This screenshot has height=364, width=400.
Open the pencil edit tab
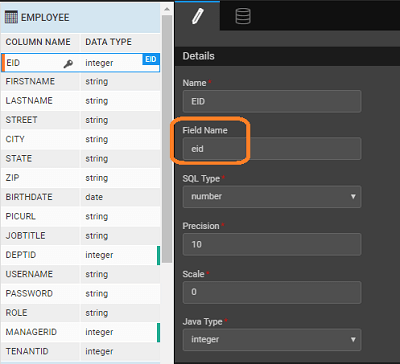click(x=197, y=16)
